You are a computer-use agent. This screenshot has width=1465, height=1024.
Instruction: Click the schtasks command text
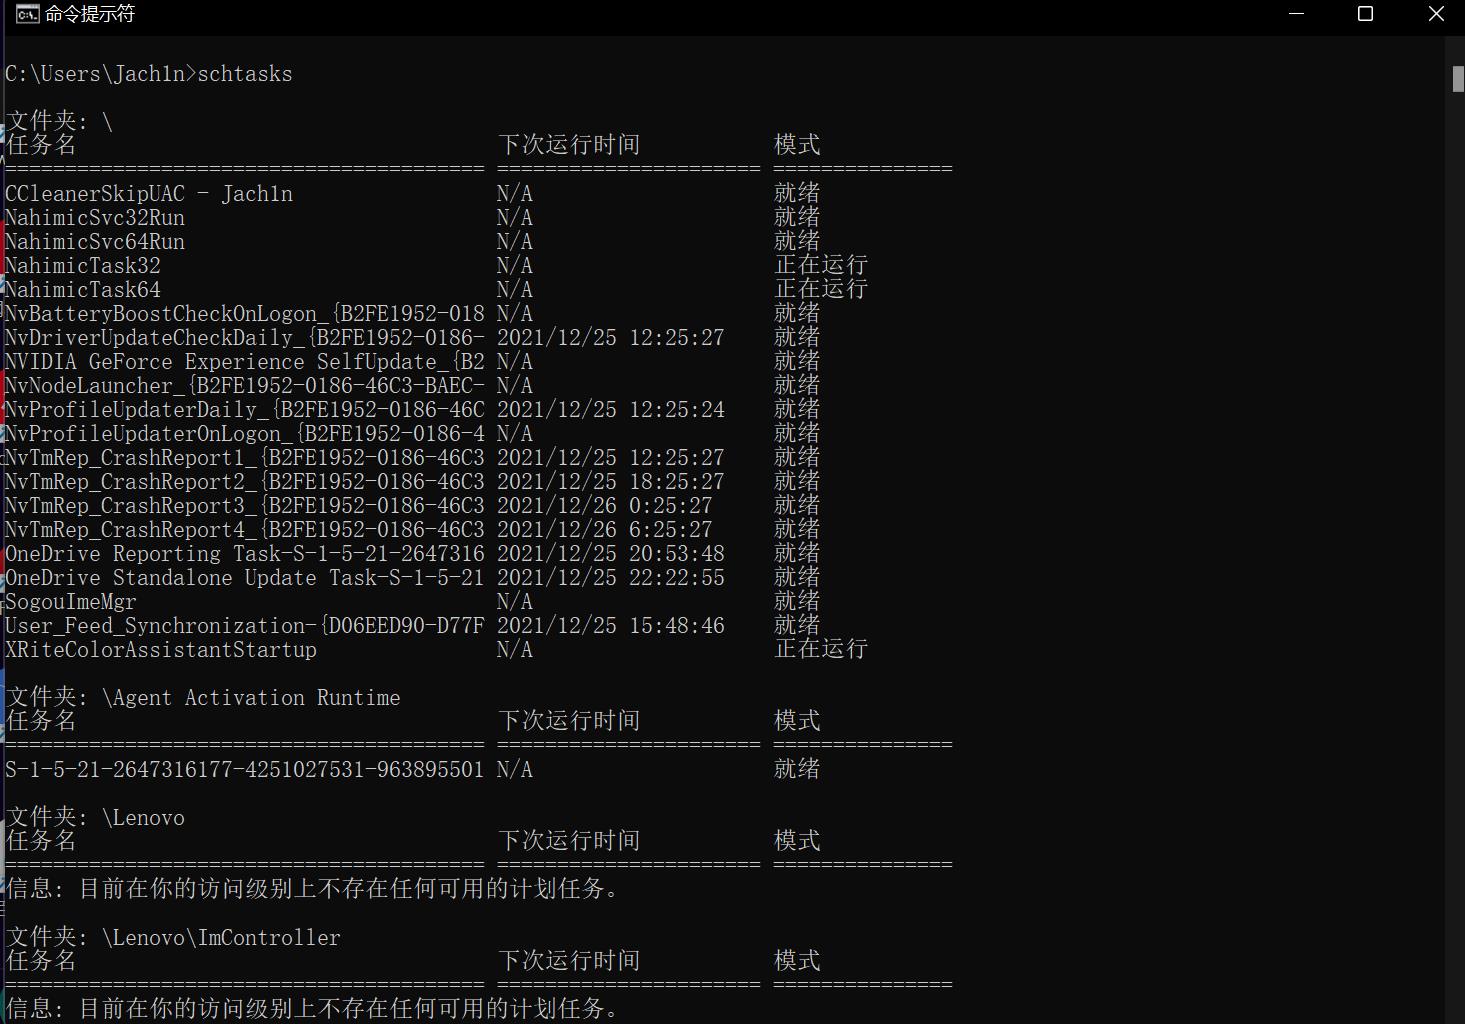(x=245, y=74)
